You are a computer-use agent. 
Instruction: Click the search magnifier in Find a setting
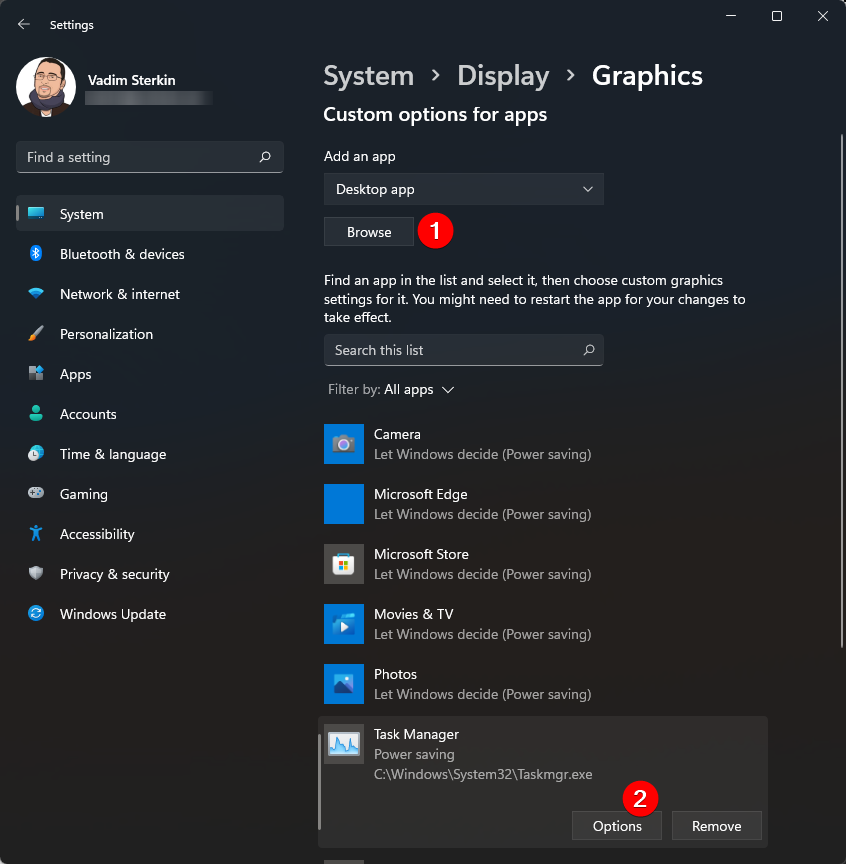tap(265, 157)
